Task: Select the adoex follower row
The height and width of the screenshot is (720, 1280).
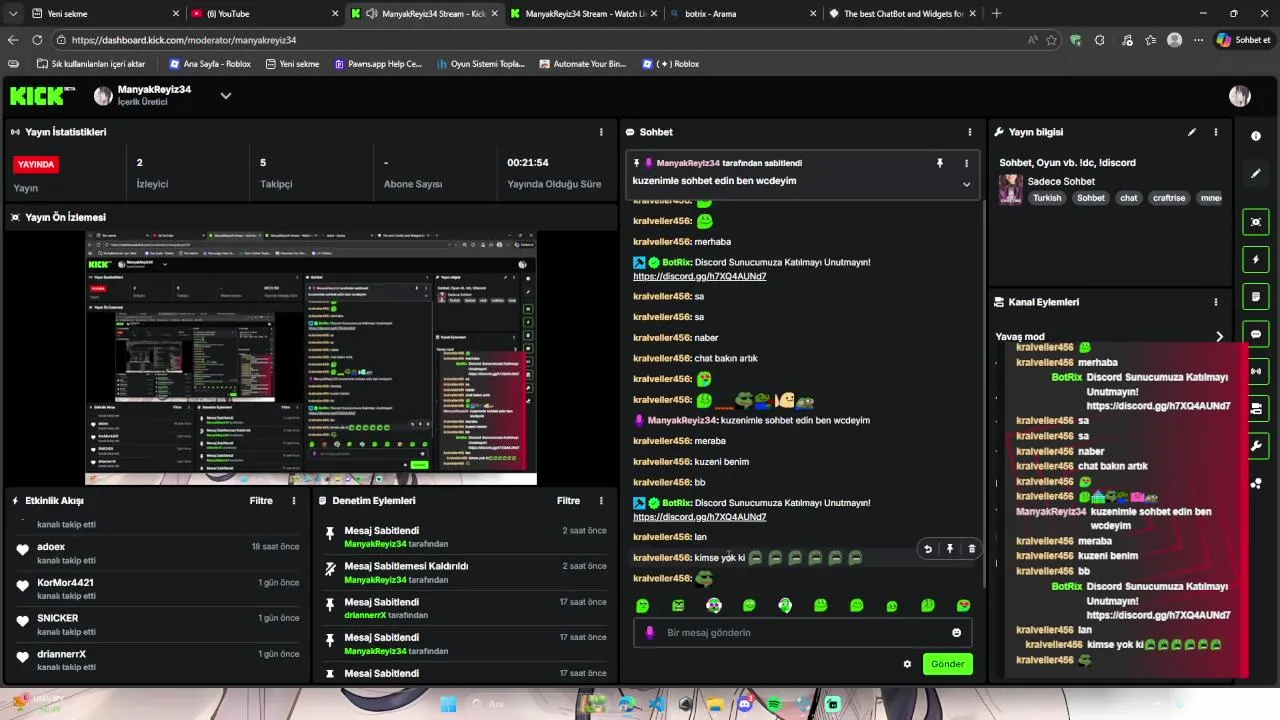Action: click(158, 553)
